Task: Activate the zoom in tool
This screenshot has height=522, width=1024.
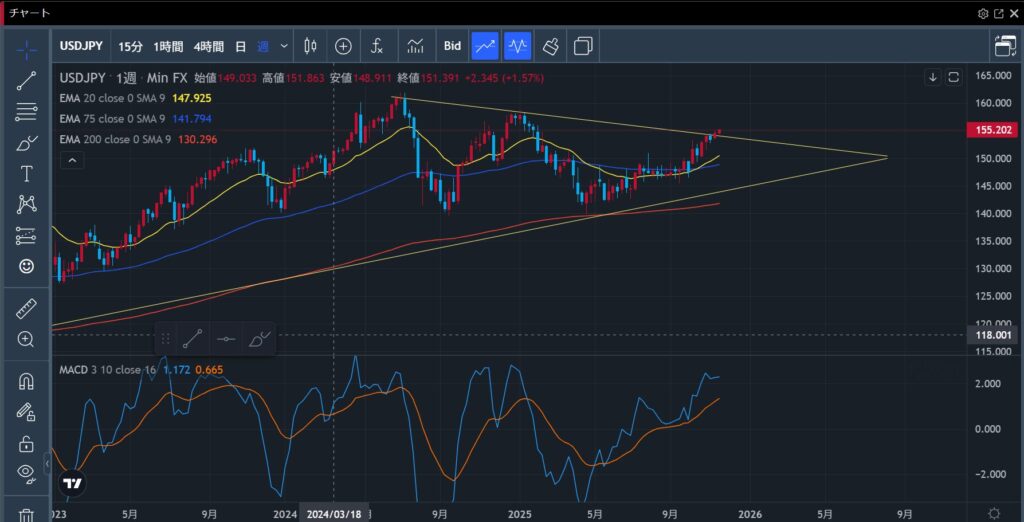Action: tap(26, 339)
